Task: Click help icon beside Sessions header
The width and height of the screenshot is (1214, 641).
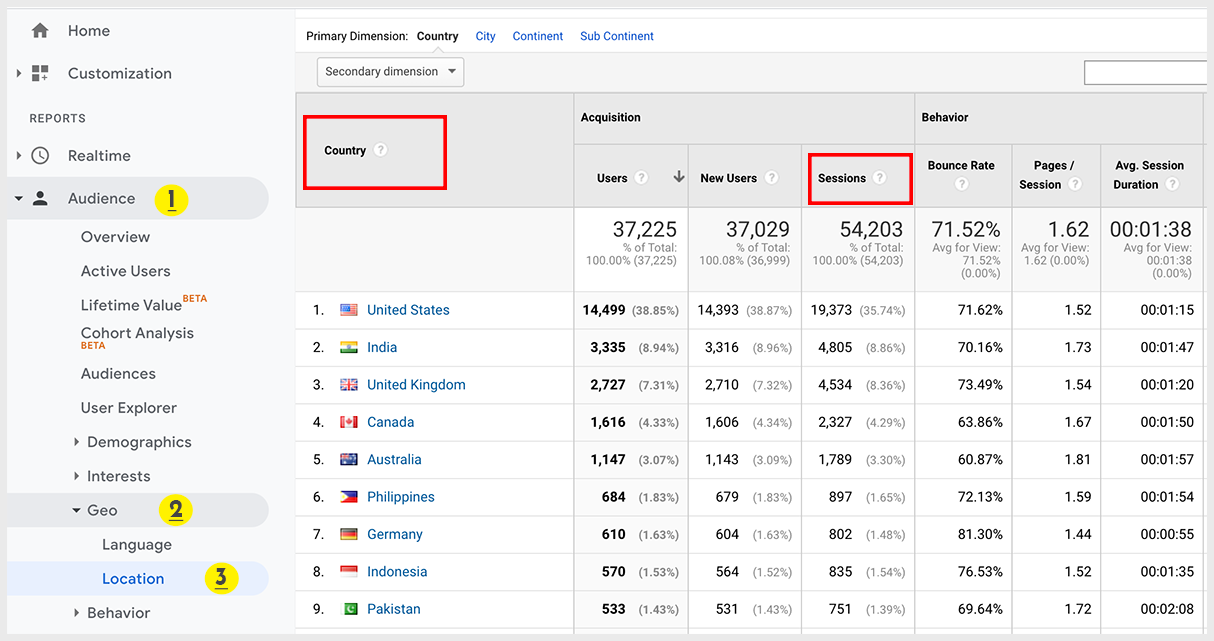Action: (879, 178)
